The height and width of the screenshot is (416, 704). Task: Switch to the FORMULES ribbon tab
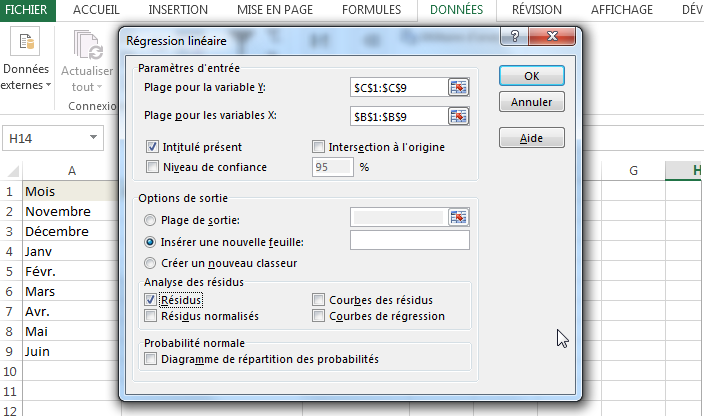click(x=371, y=10)
